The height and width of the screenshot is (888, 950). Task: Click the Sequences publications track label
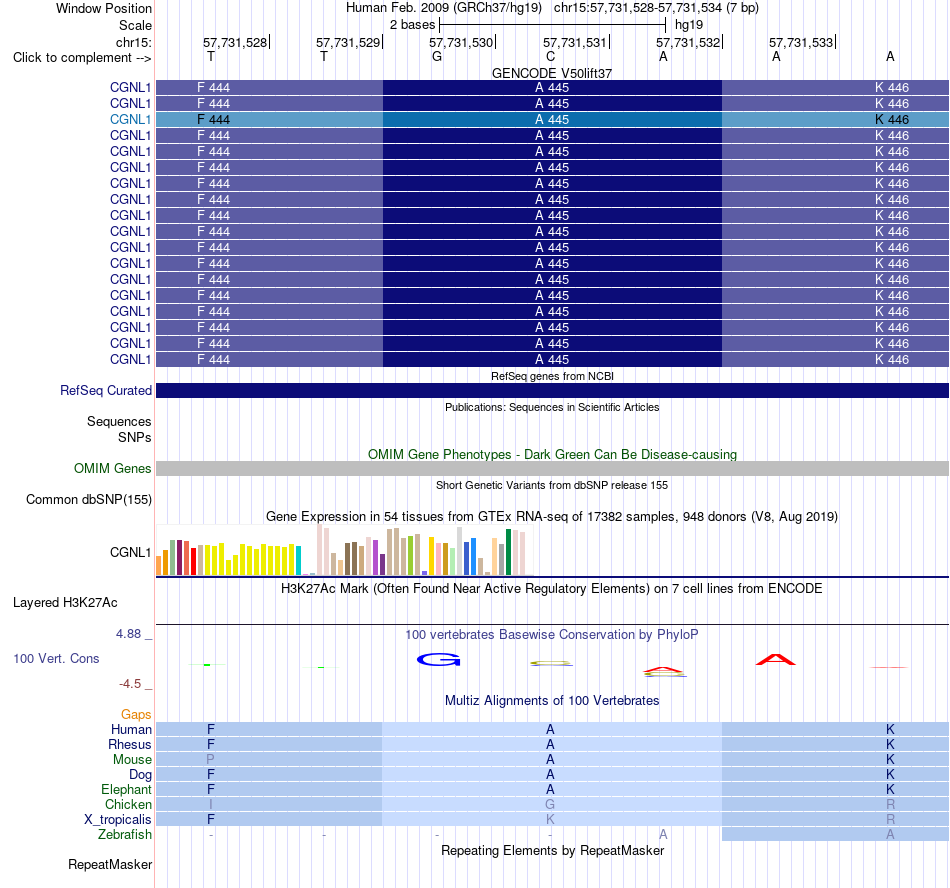[119, 422]
